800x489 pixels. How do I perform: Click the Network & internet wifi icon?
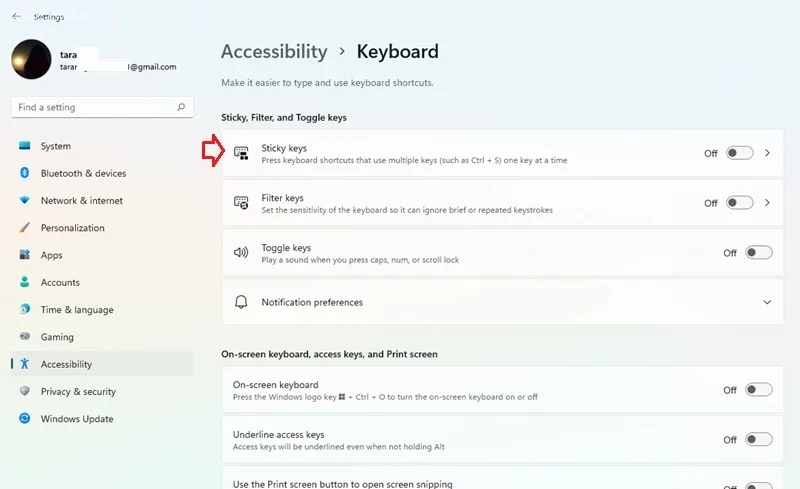[24, 200]
